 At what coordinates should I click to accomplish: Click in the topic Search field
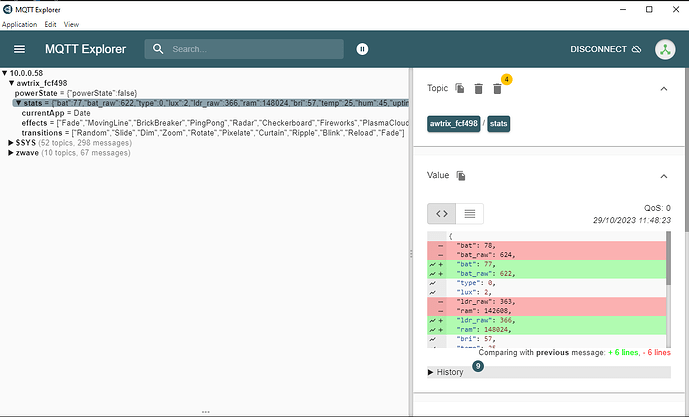click(x=250, y=49)
